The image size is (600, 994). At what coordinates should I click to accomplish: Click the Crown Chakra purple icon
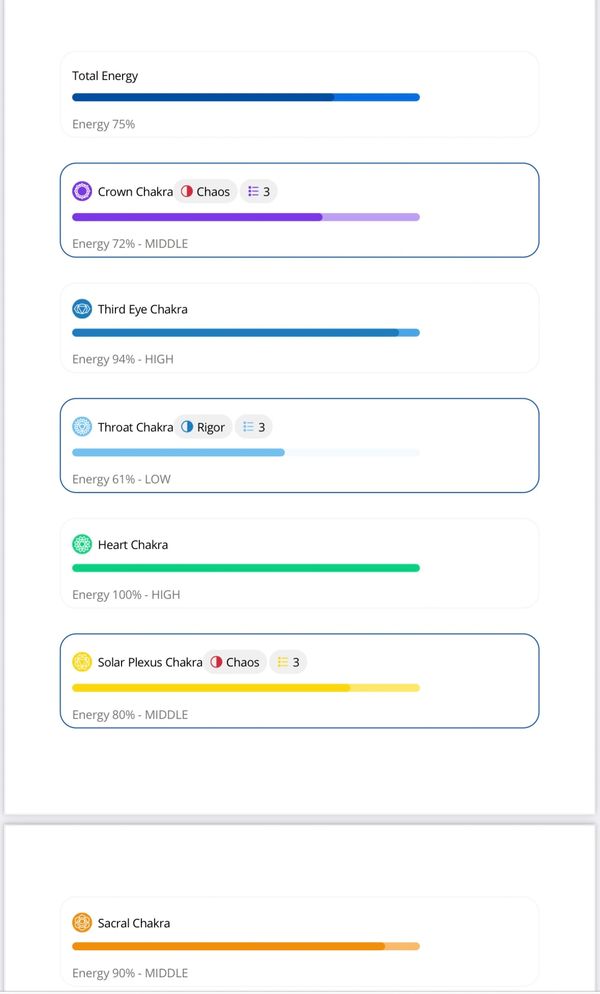82,191
